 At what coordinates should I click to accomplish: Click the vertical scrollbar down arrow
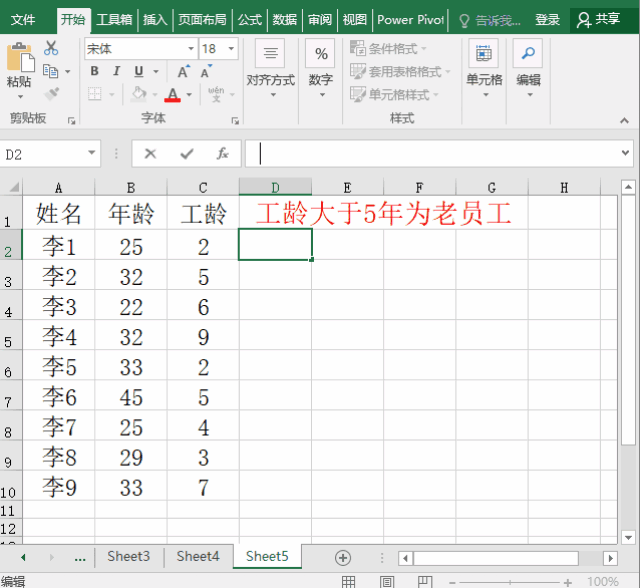[x=628, y=537]
